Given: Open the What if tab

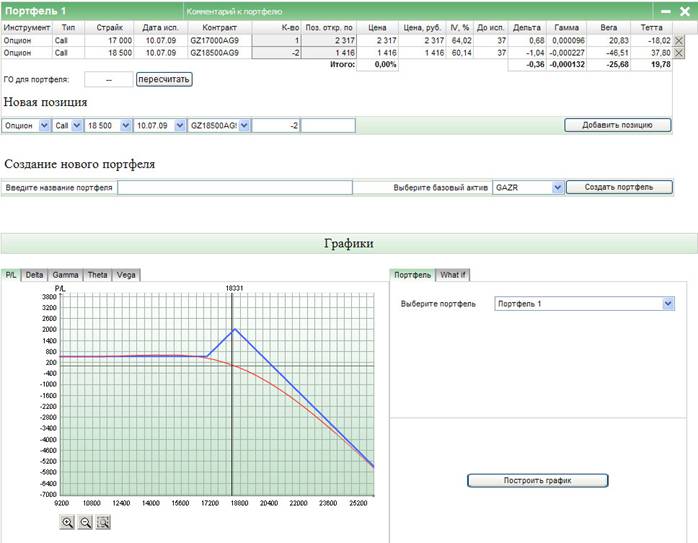Looking at the screenshot, I should click(x=453, y=275).
